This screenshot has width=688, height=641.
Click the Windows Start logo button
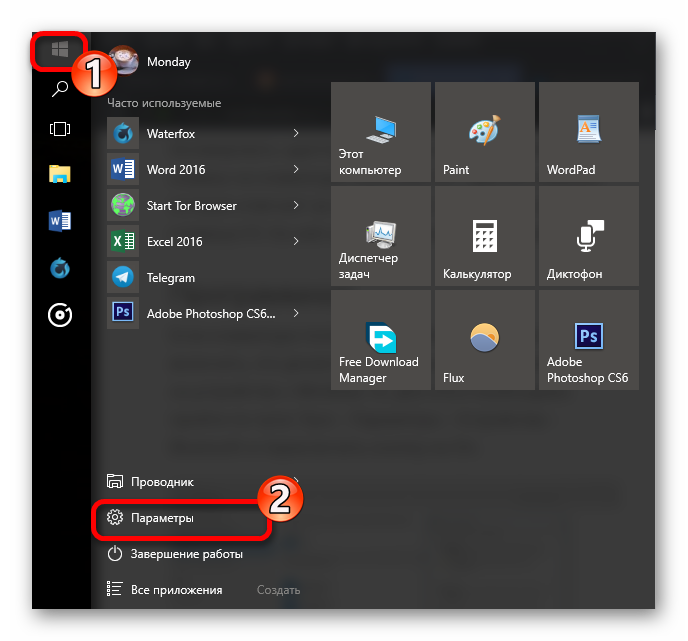coord(60,50)
